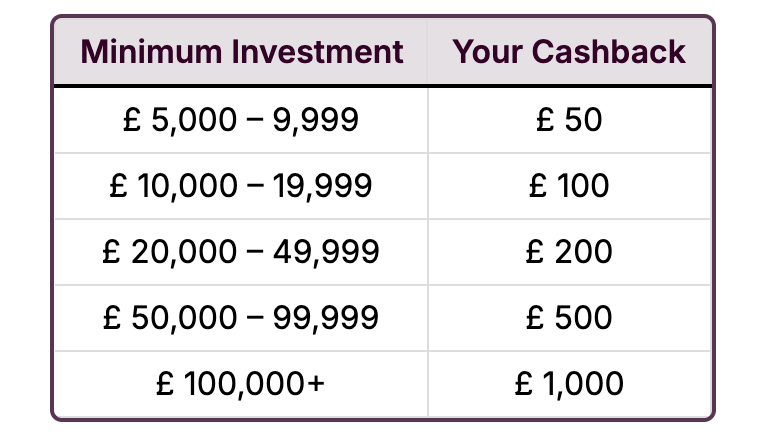Click the pound sign before 10,000

pyautogui.click(x=116, y=186)
